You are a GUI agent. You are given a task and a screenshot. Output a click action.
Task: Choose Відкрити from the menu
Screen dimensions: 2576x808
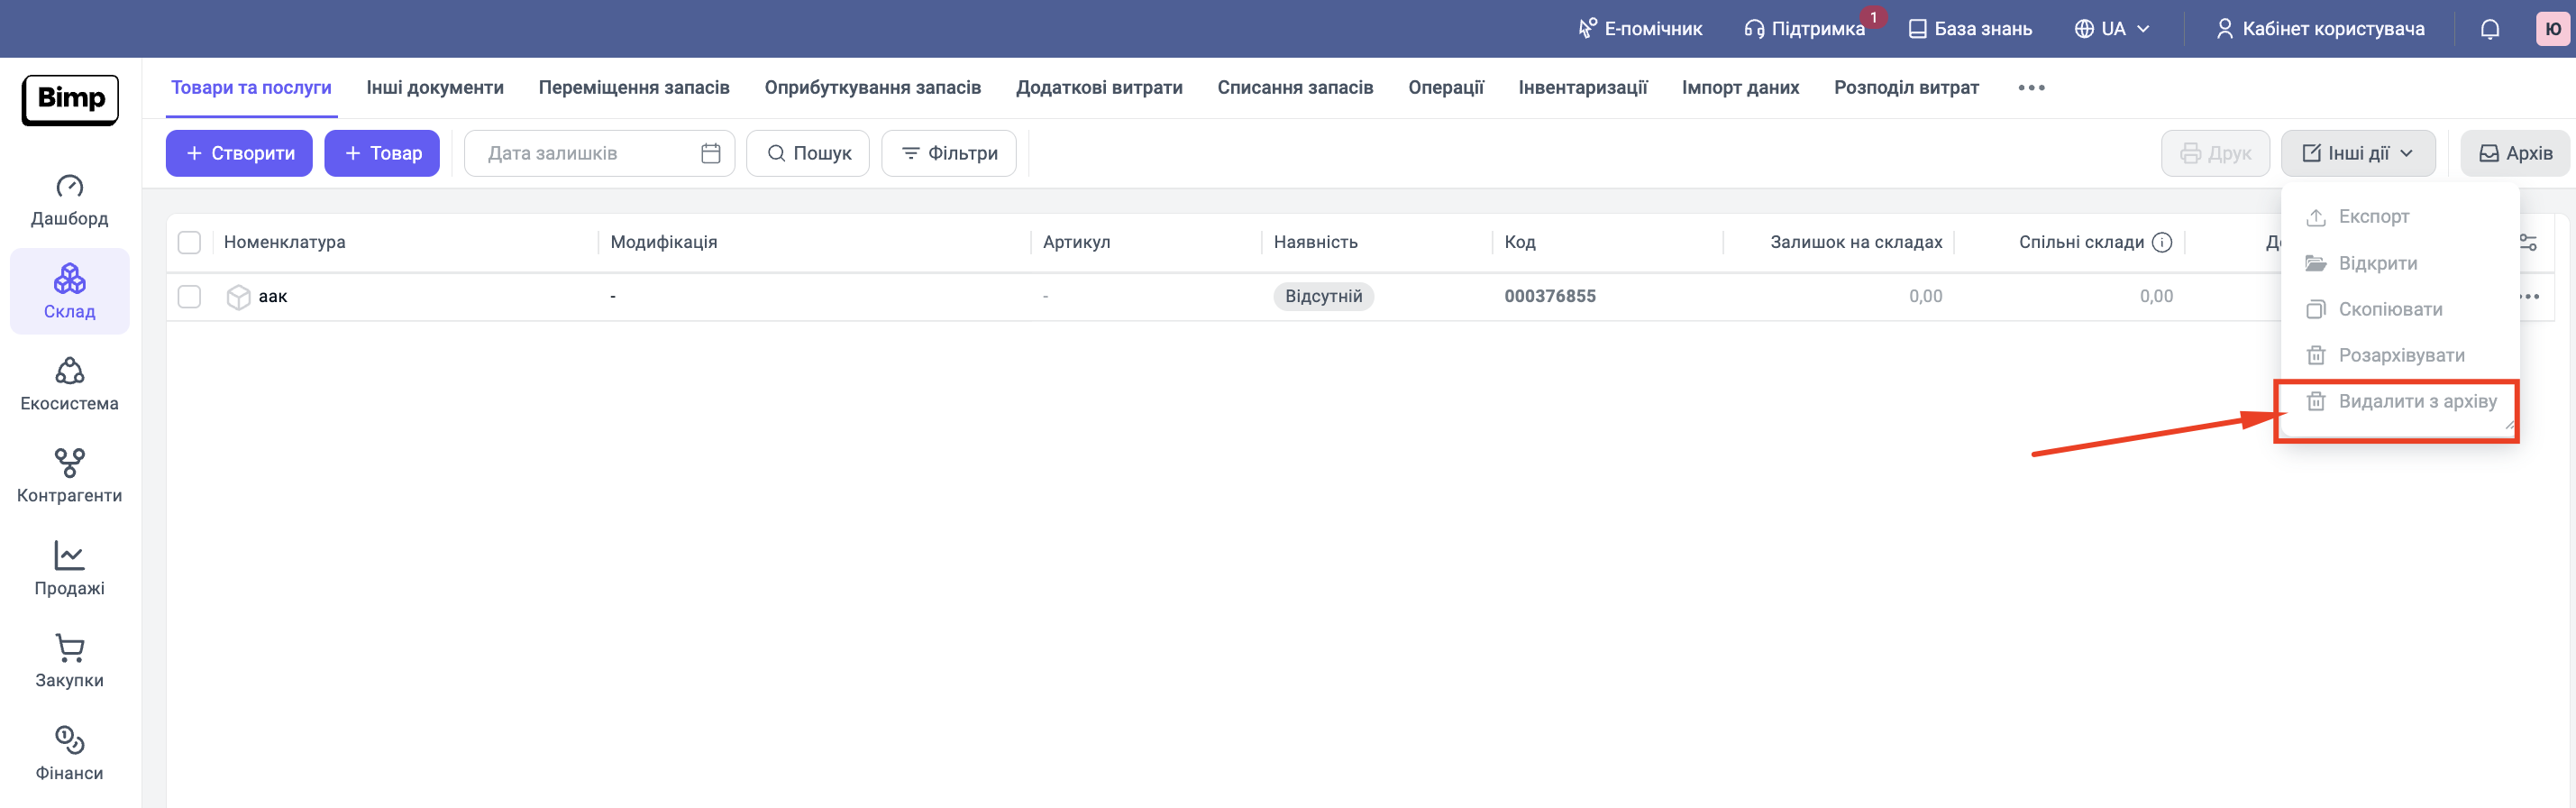click(2398, 264)
